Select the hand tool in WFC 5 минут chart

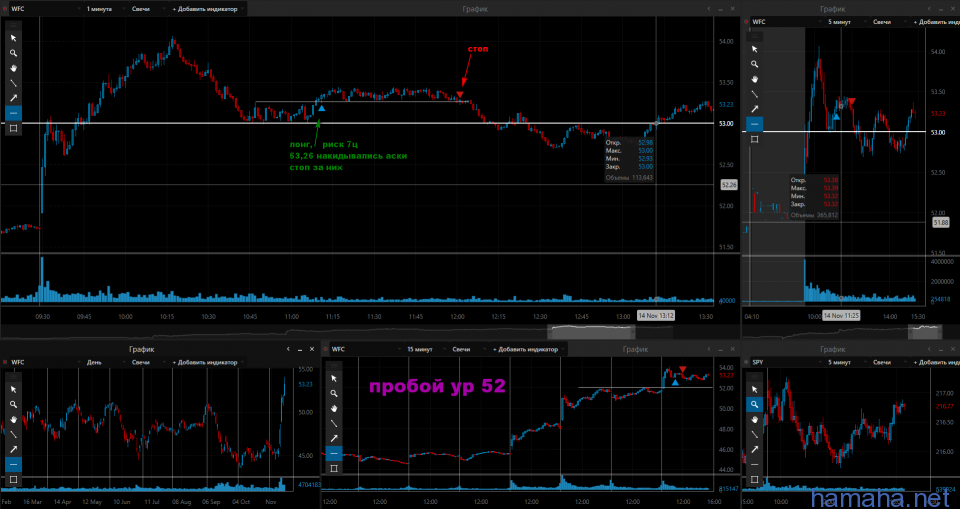tap(754, 79)
